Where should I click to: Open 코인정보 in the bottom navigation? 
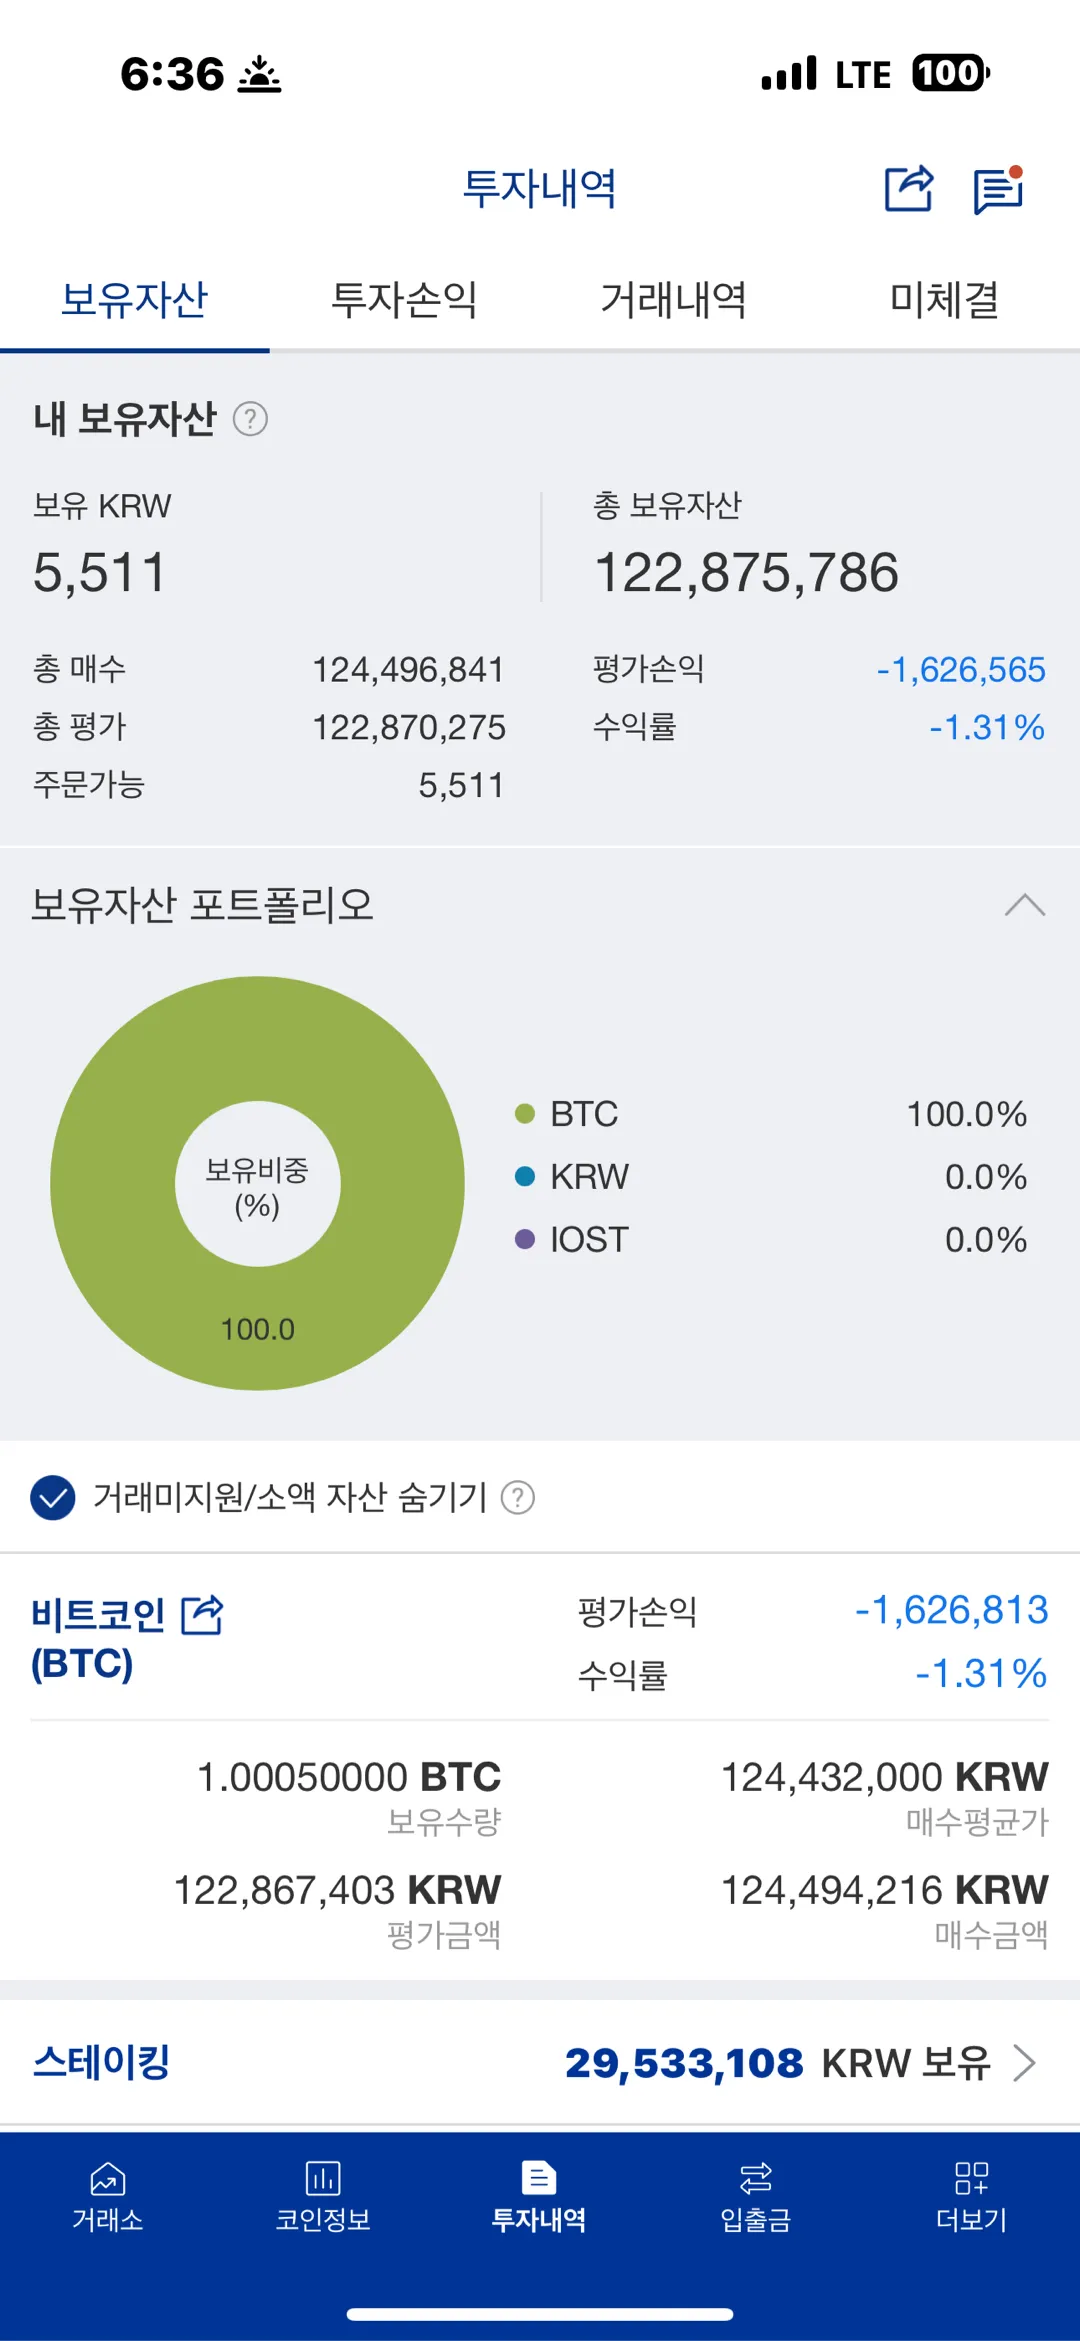coord(323,2196)
